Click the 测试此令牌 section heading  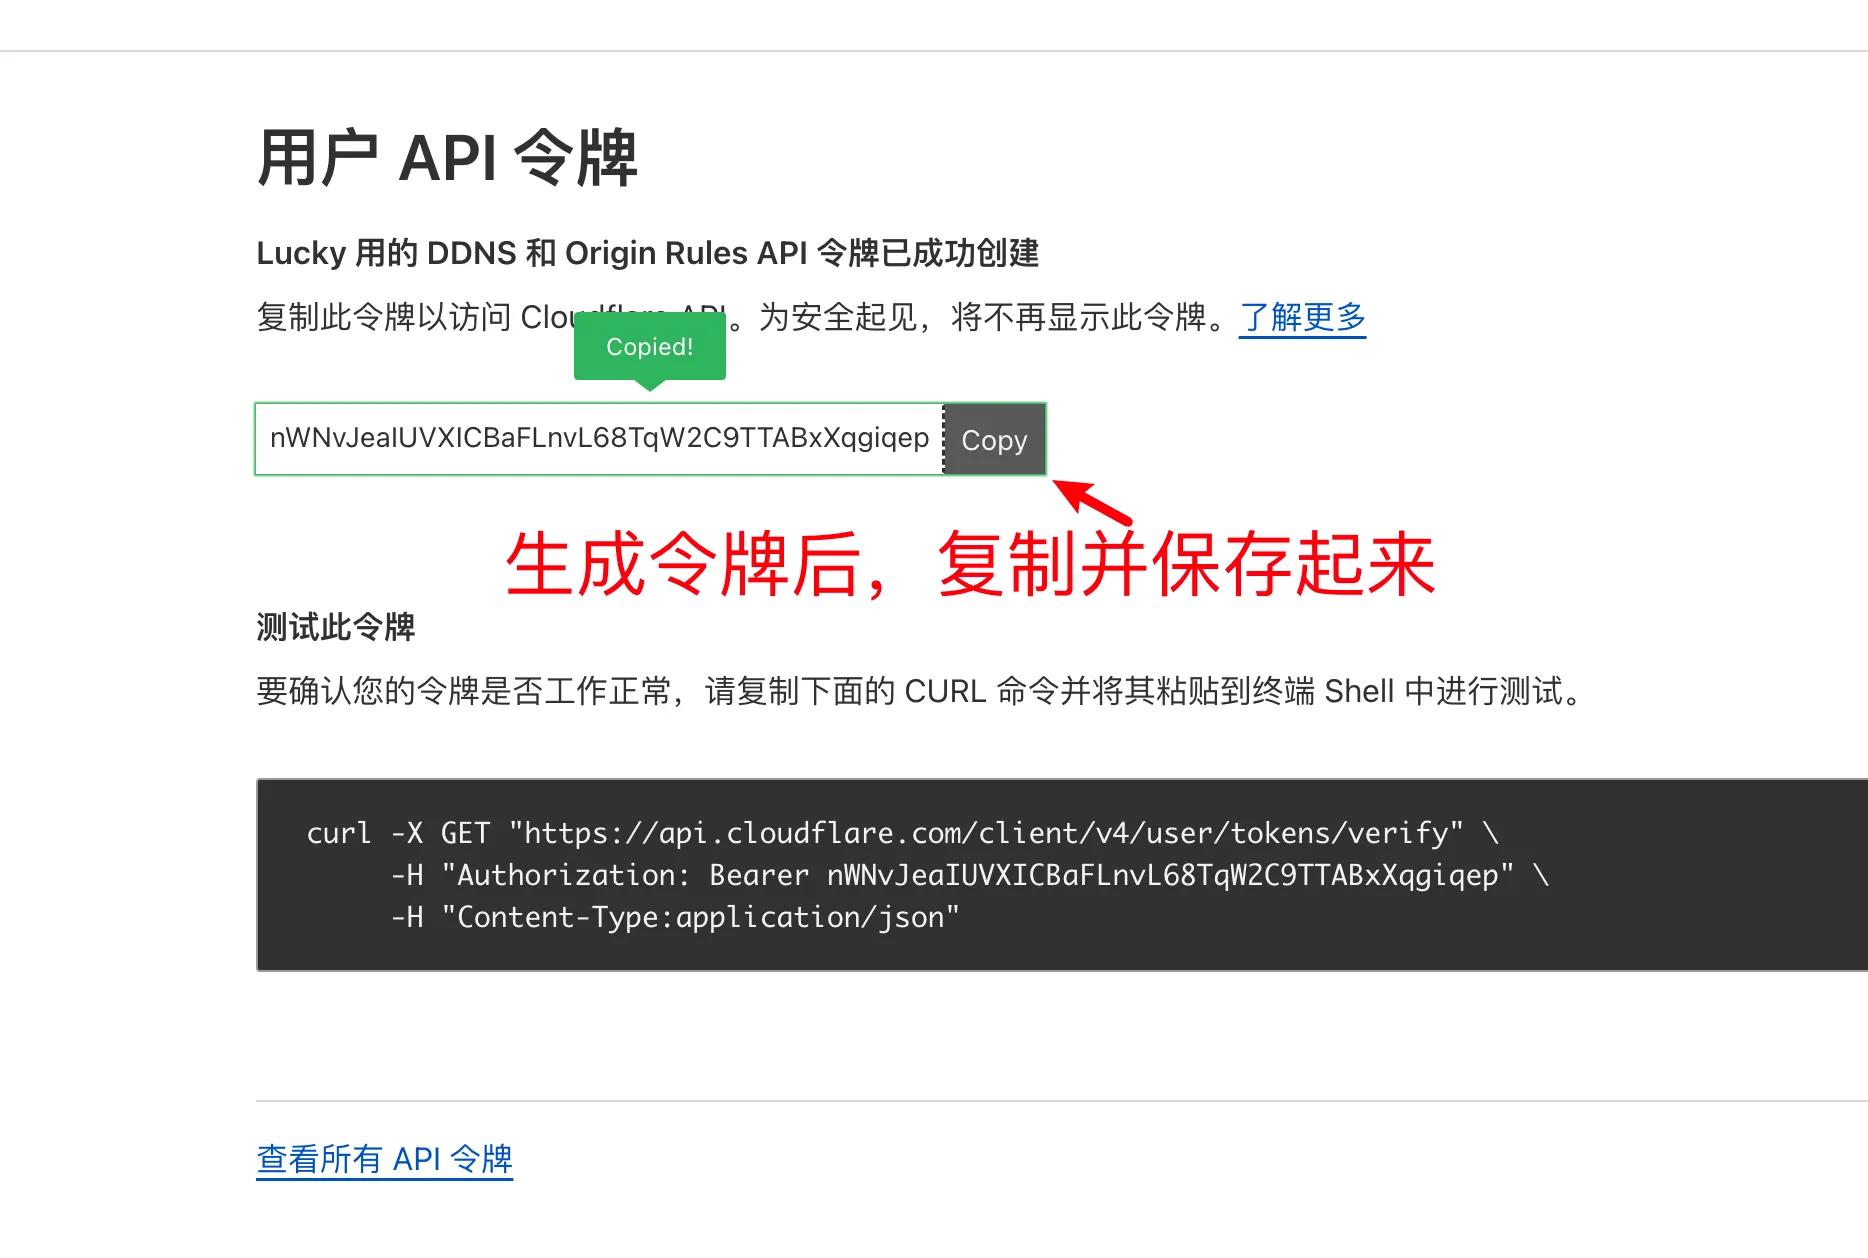click(x=335, y=628)
